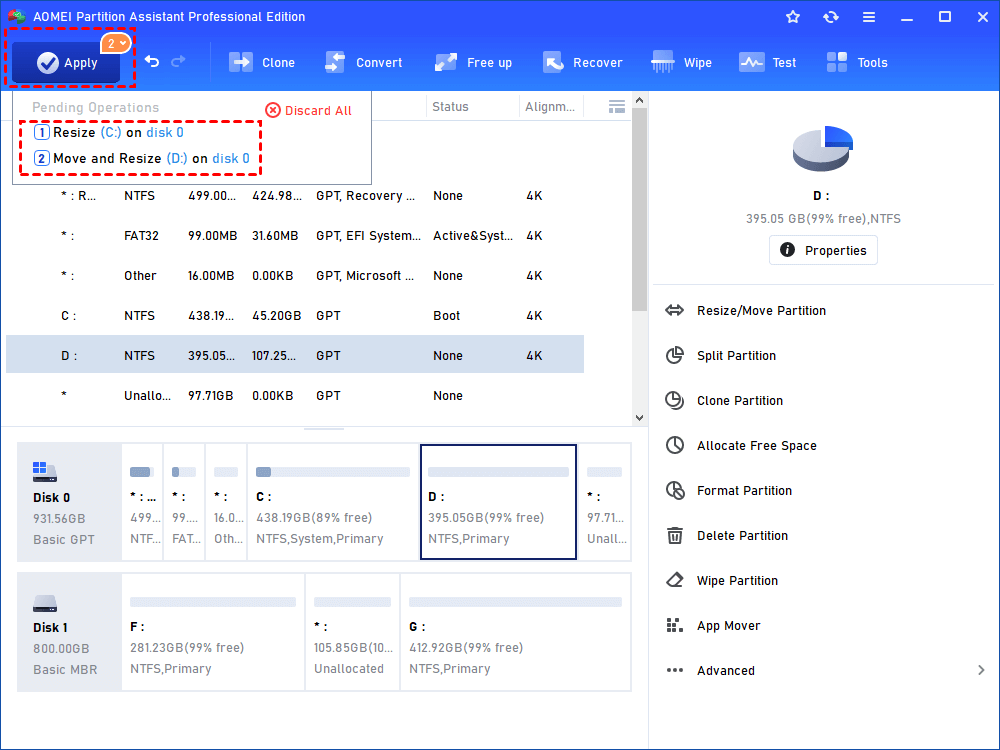Click the Apply button
The image size is (1000, 750).
(x=66, y=62)
